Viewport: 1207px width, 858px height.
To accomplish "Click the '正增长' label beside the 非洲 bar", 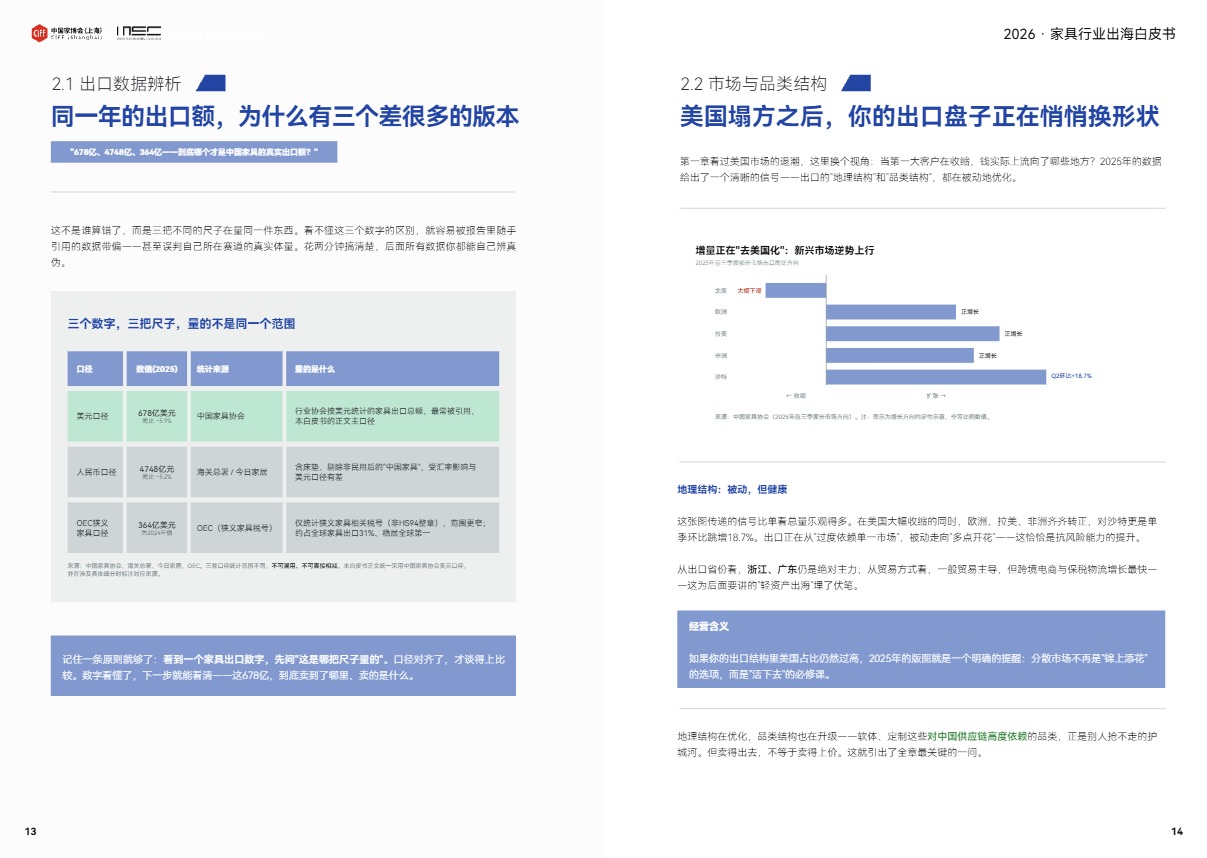I will tap(987, 355).
